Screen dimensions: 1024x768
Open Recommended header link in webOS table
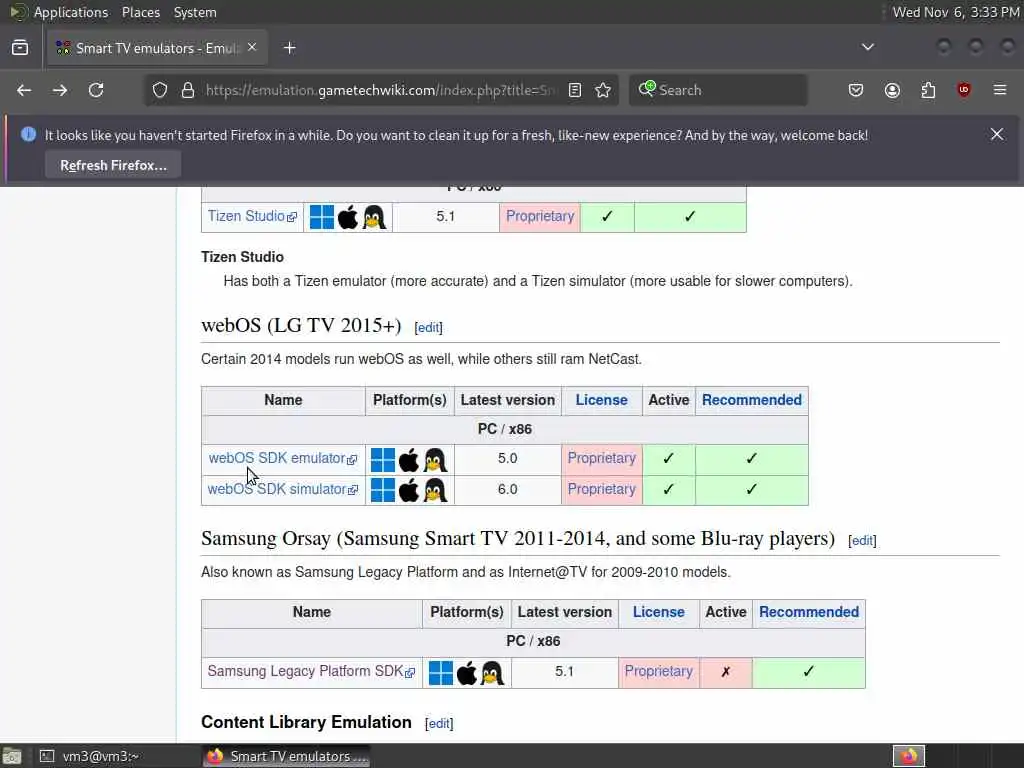752,400
